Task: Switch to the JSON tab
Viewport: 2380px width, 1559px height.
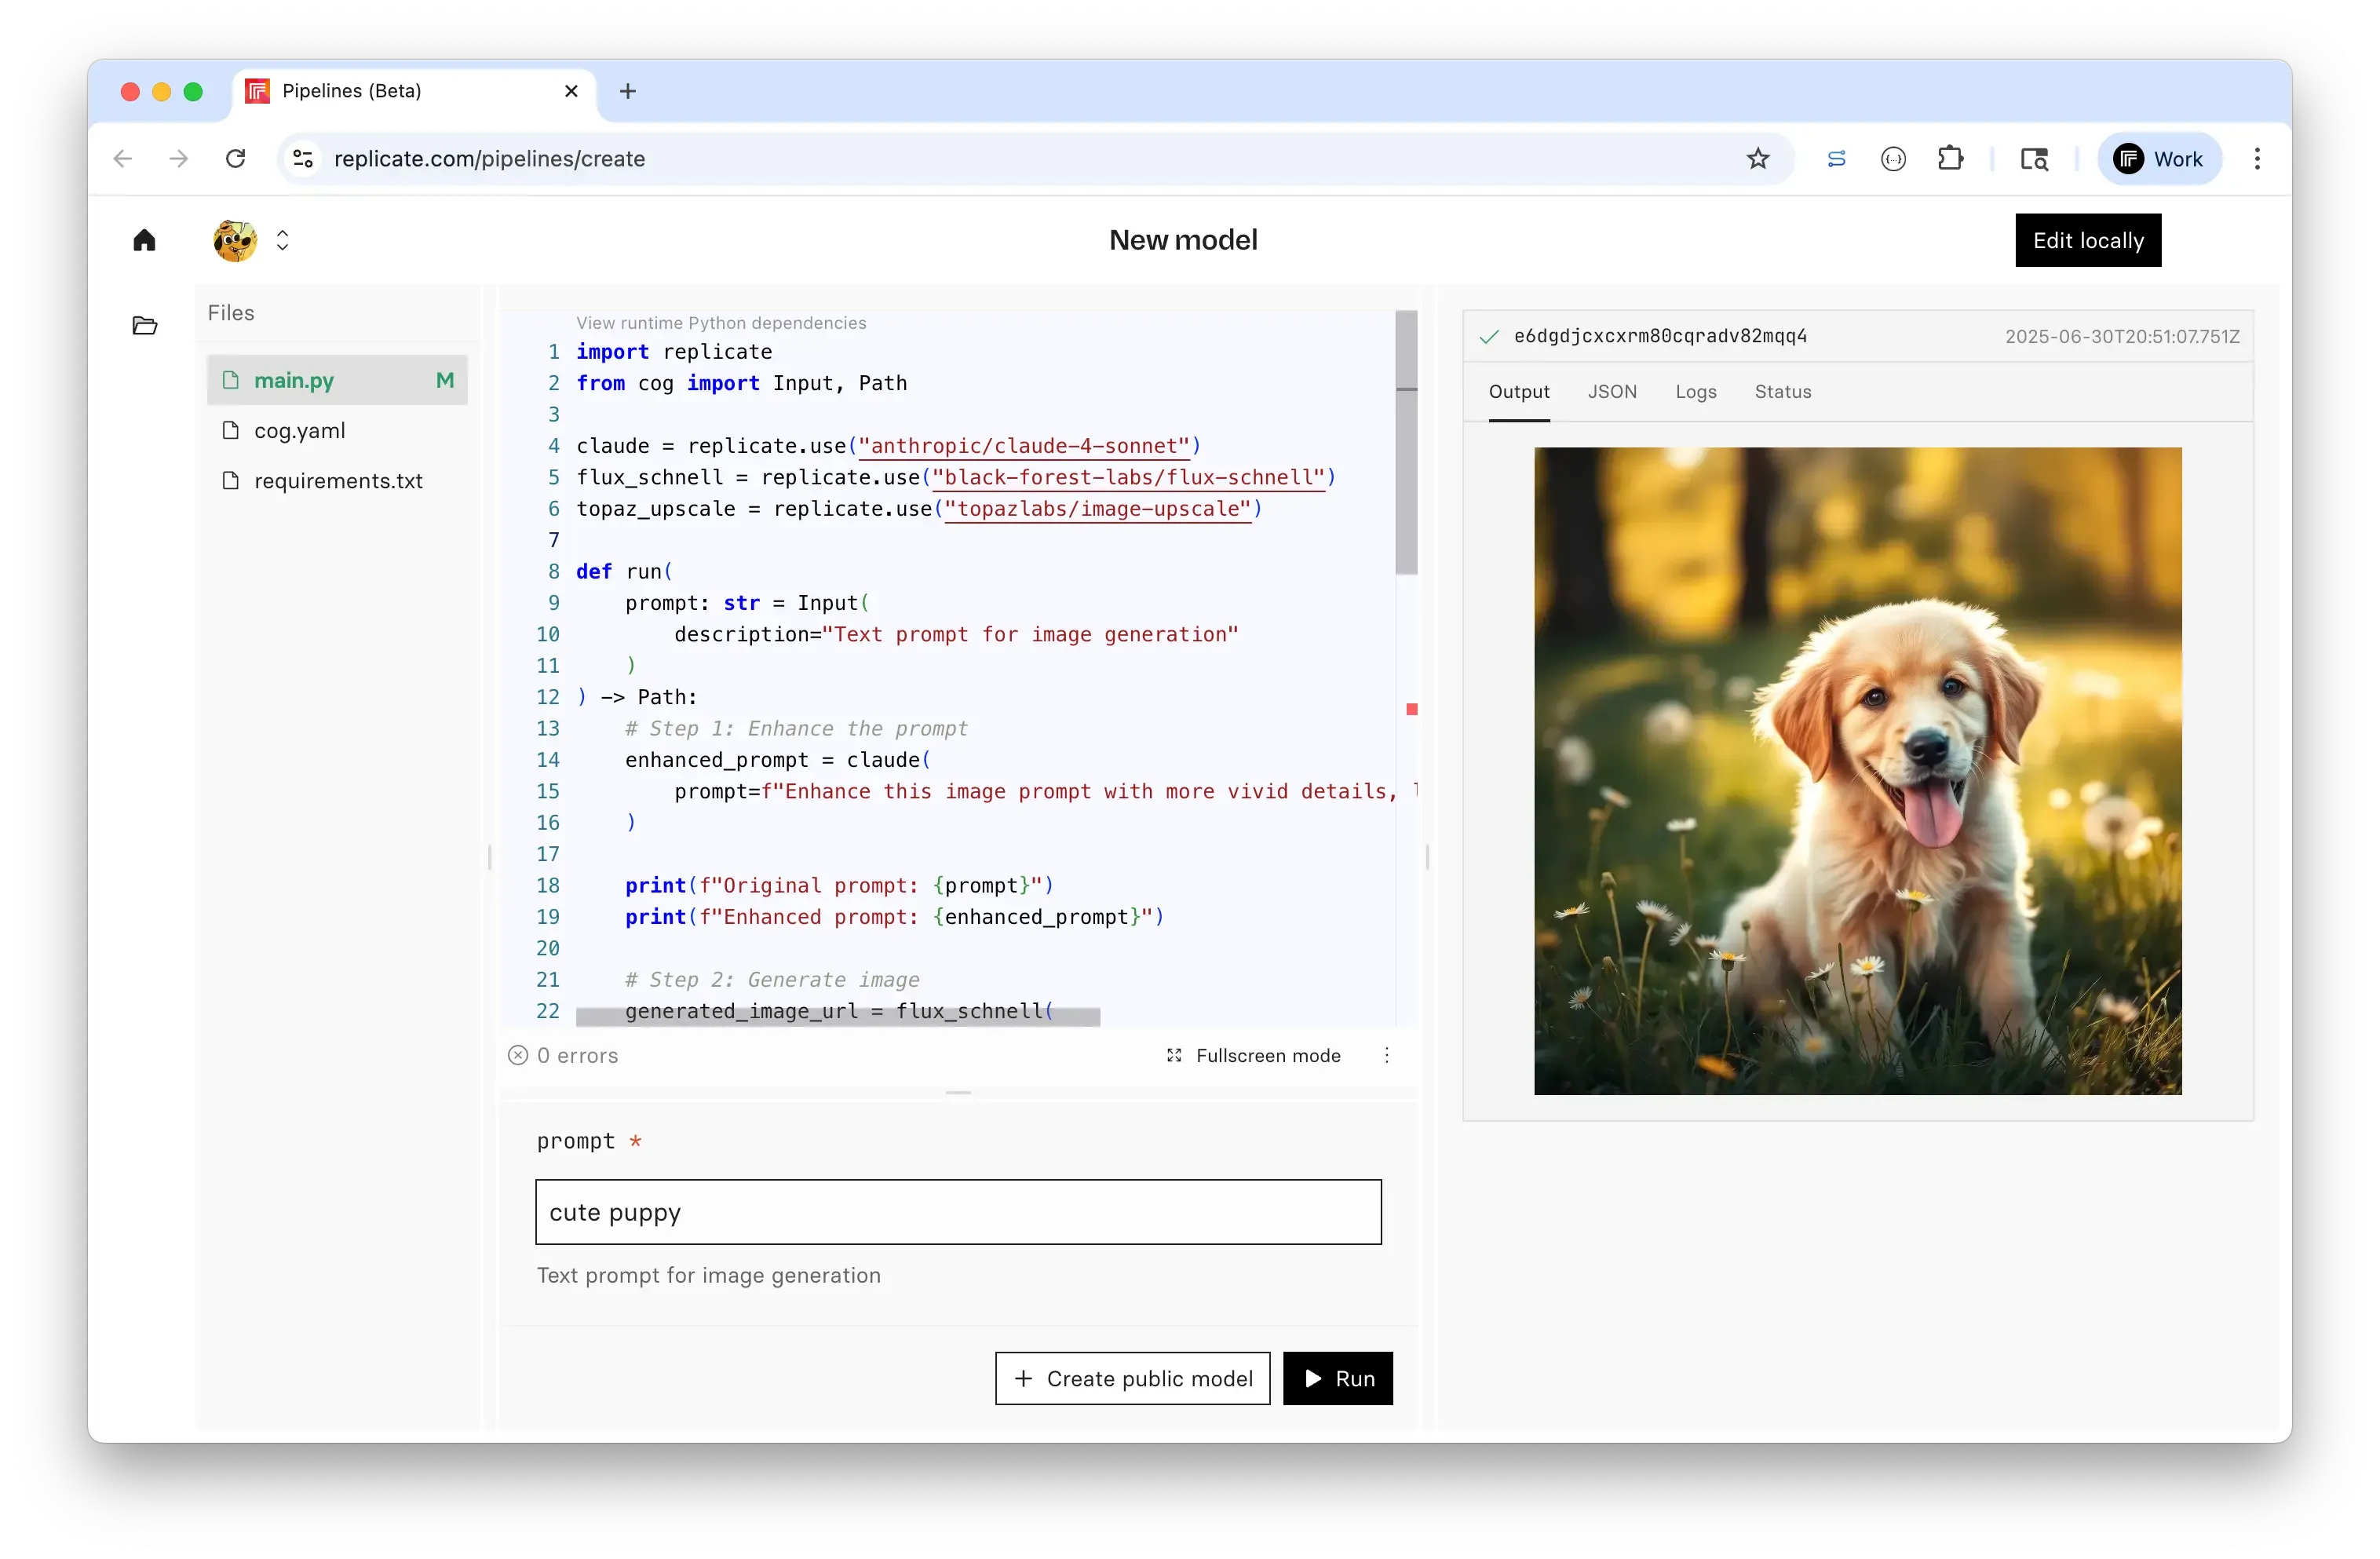Action: pos(1612,392)
